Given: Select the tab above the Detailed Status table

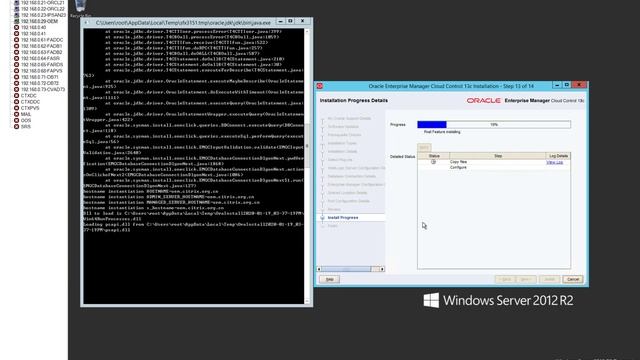Looking at the screenshot, I should click(424, 148).
